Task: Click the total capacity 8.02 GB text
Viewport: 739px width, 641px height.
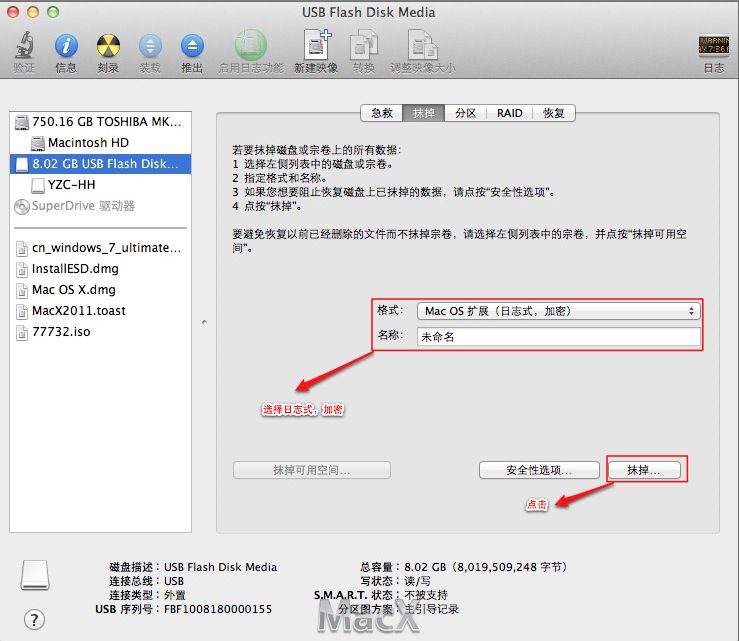Action: [485, 567]
